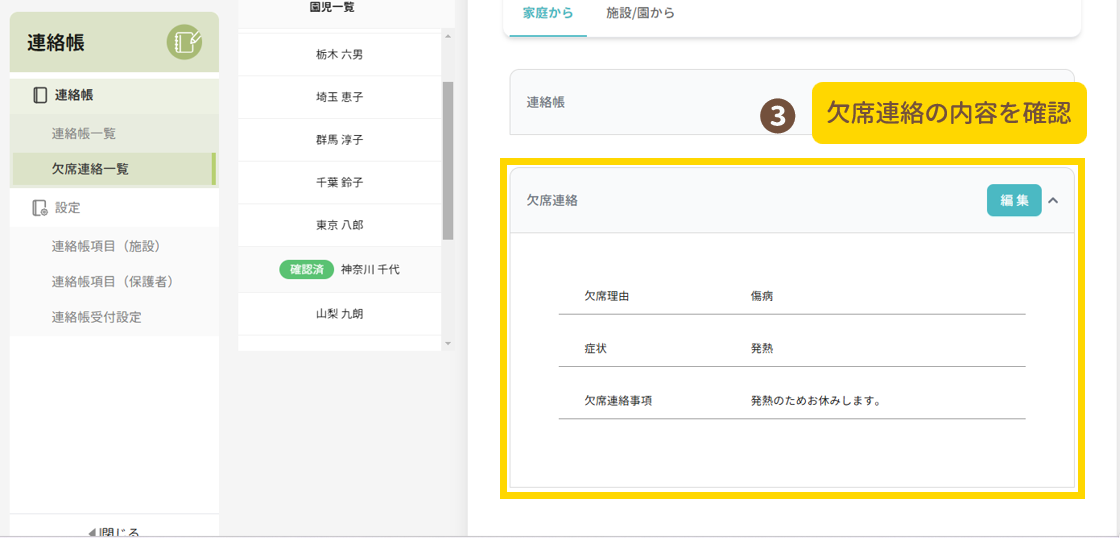Image resolution: width=1120 pixels, height=538 pixels.
Task: Select 欠席連絡一覧 in the sidebar
Action: coord(91,169)
